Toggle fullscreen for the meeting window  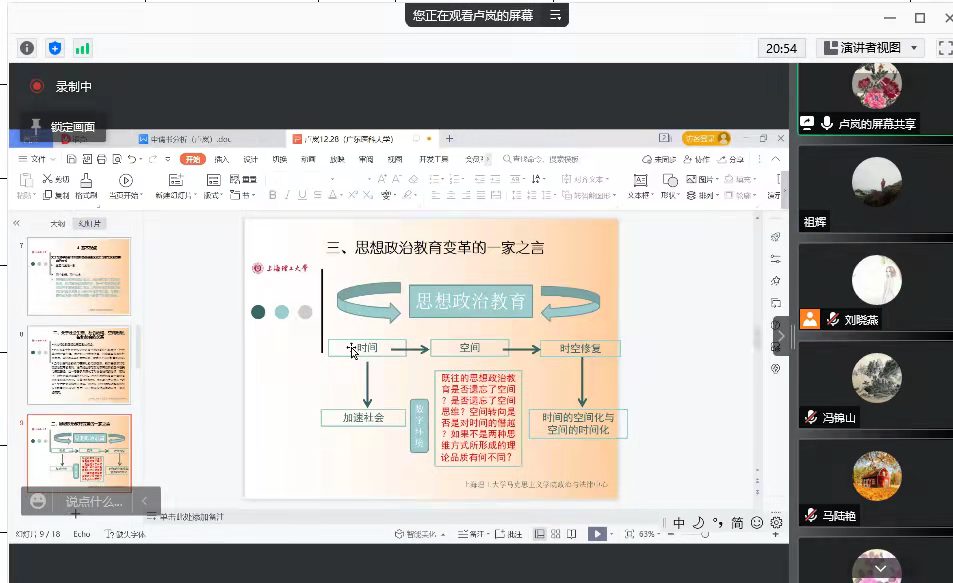click(x=943, y=48)
